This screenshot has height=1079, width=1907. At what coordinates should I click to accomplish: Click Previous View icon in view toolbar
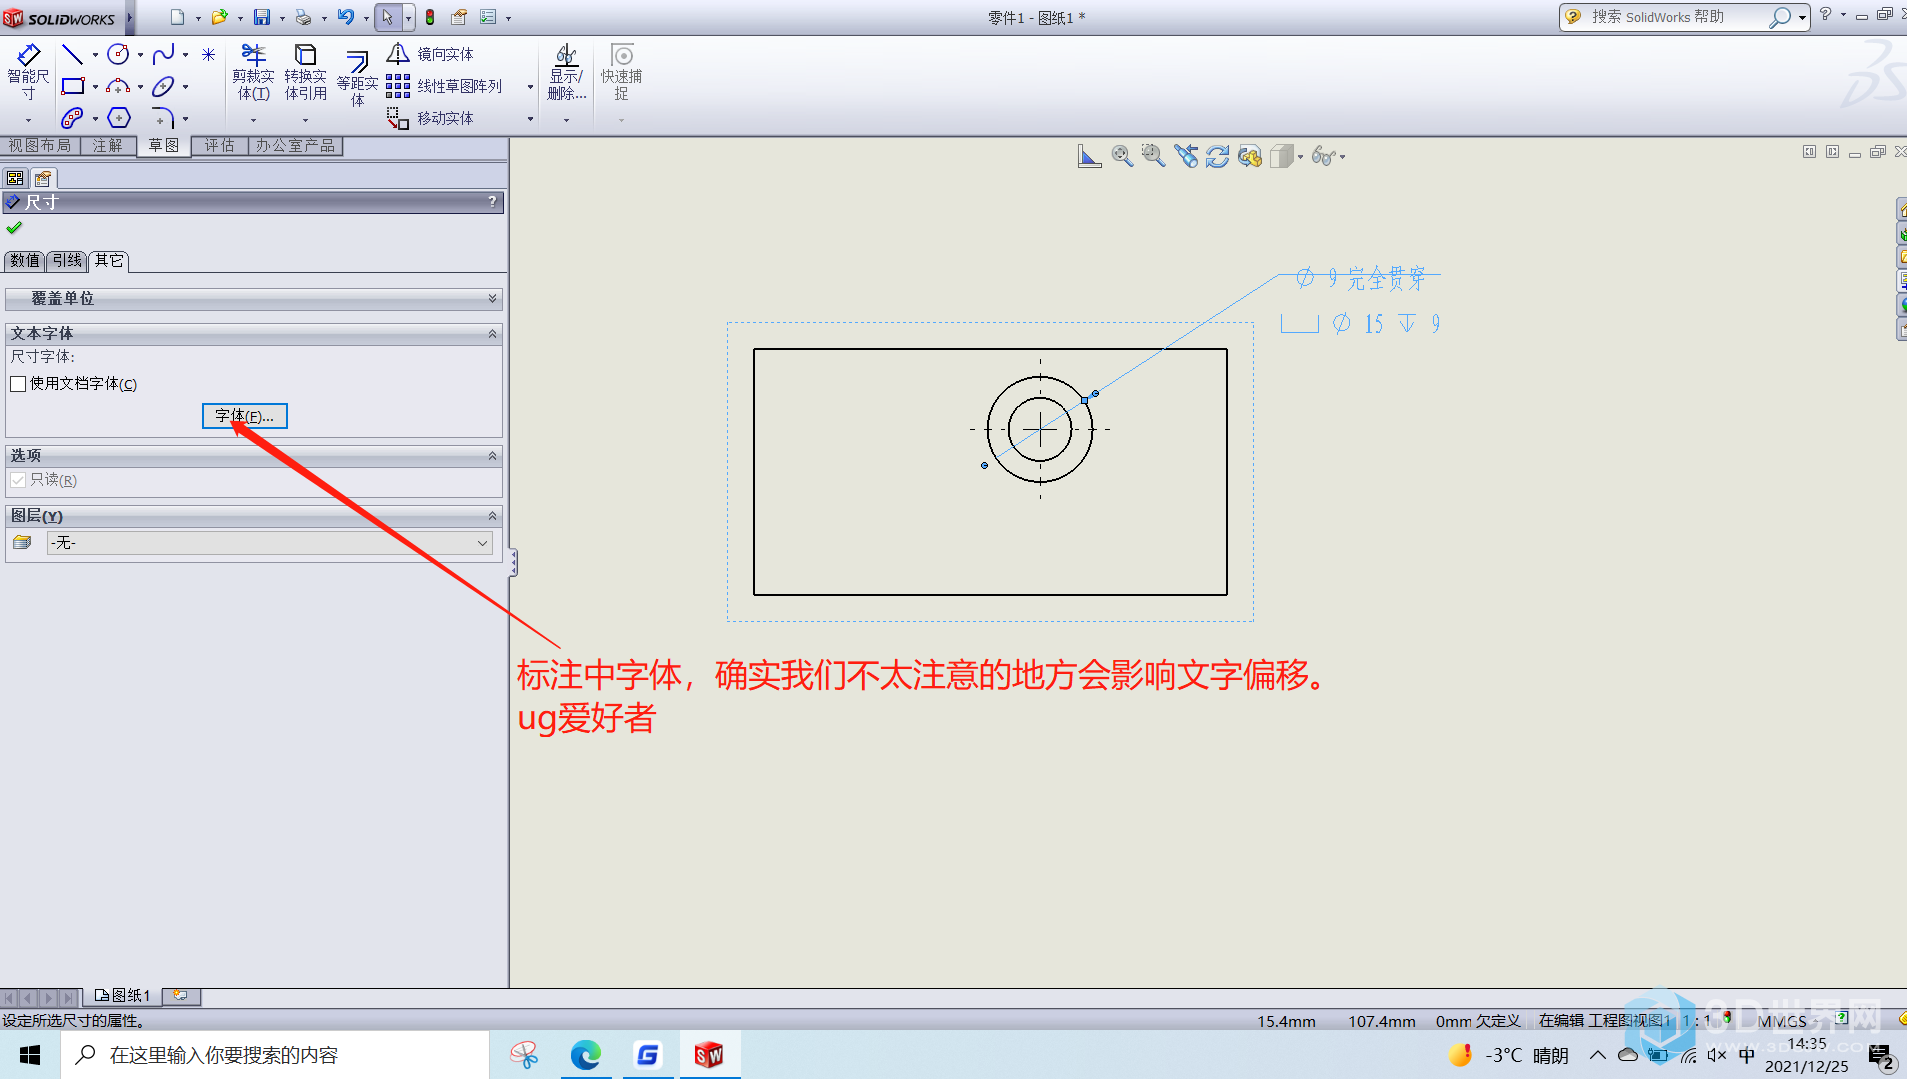pyautogui.click(x=1186, y=156)
